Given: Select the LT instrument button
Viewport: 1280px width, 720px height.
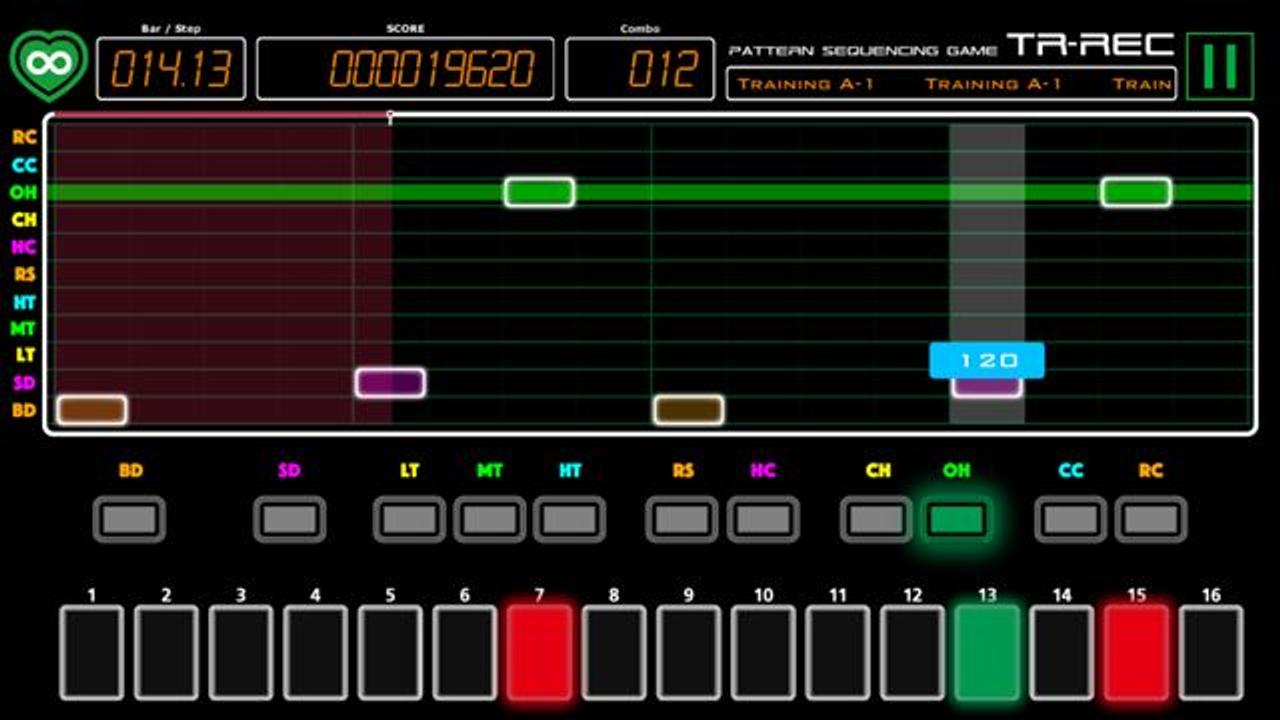Looking at the screenshot, I should pyautogui.click(x=410, y=520).
